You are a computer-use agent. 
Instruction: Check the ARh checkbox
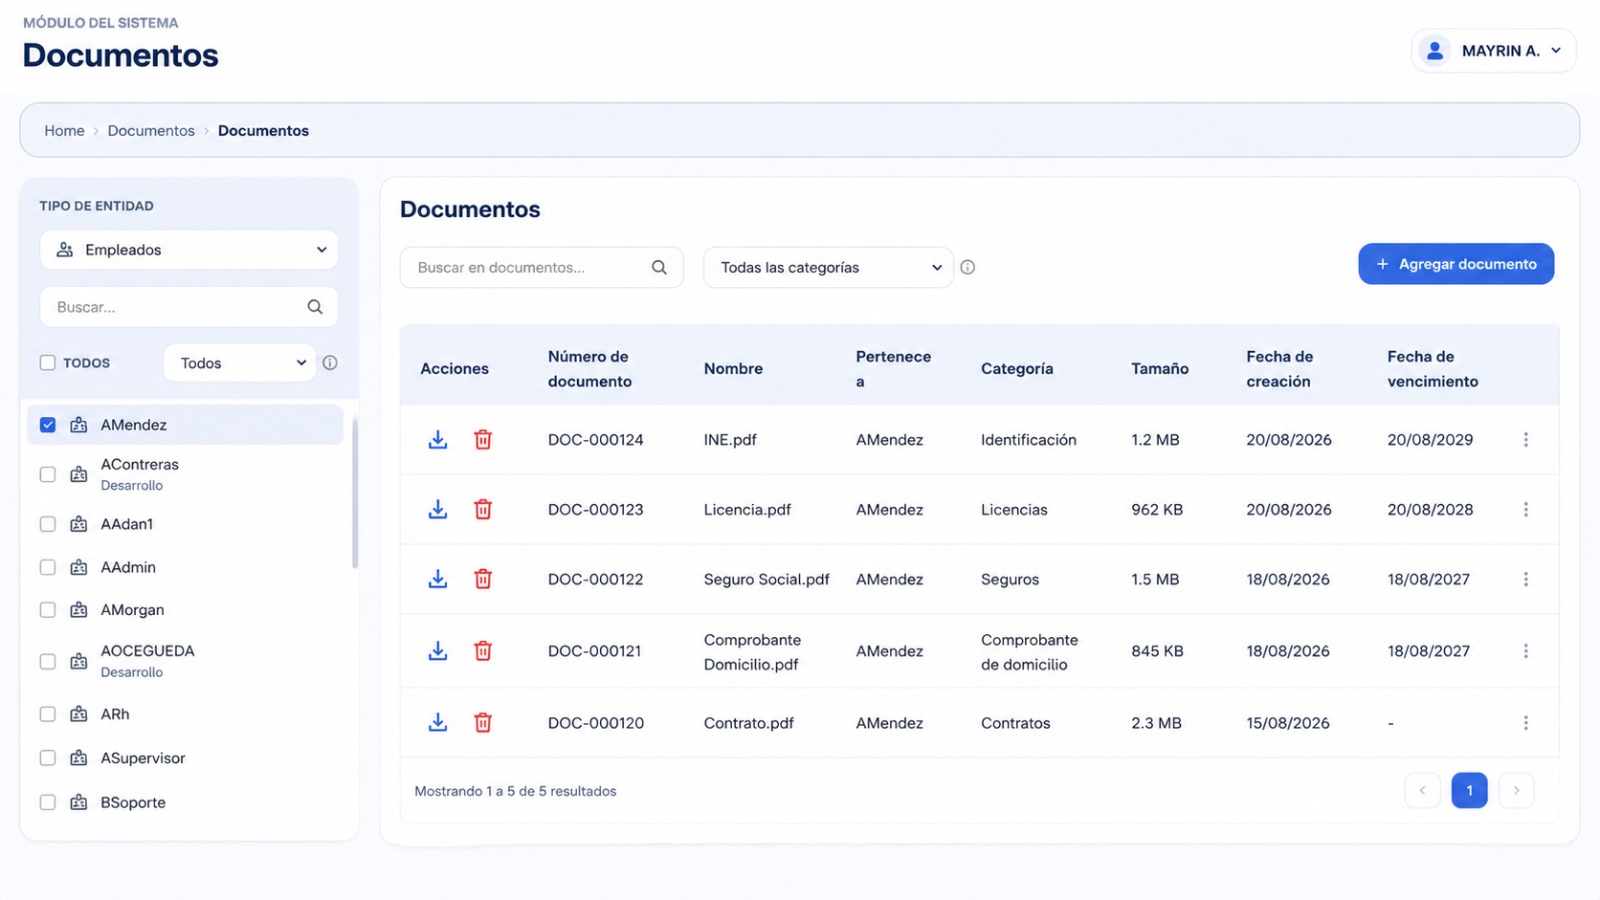click(47, 714)
